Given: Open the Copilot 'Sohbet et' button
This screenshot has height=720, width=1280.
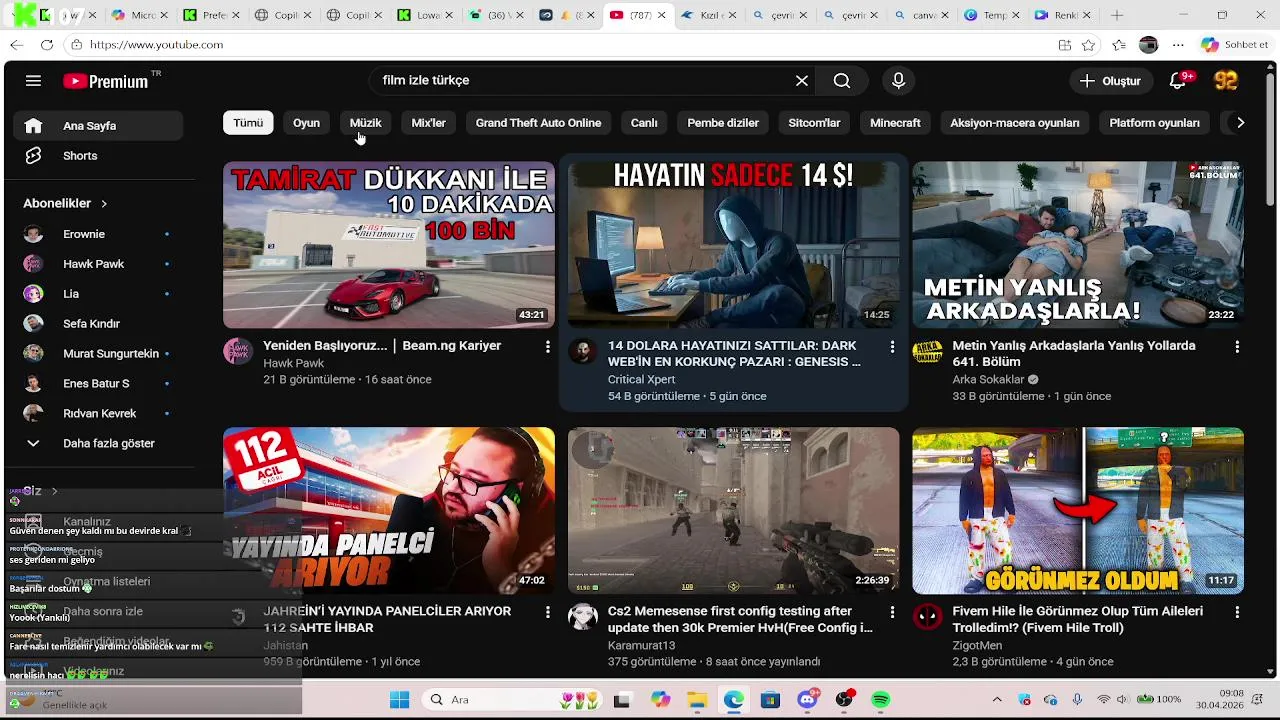Looking at the screenshot, I should point(1236,45).
